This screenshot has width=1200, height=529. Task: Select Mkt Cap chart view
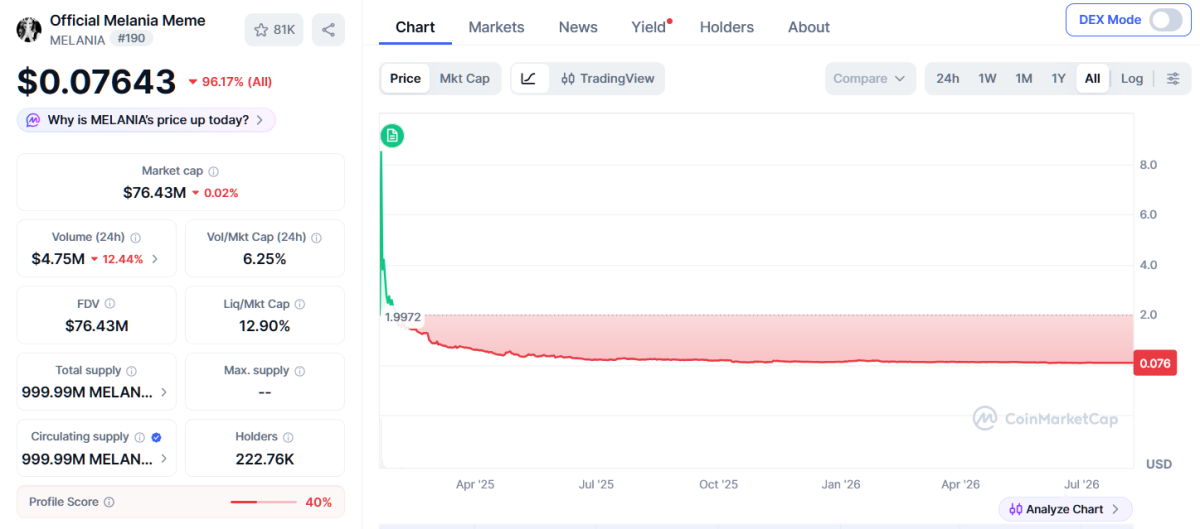tap(465, 78)
